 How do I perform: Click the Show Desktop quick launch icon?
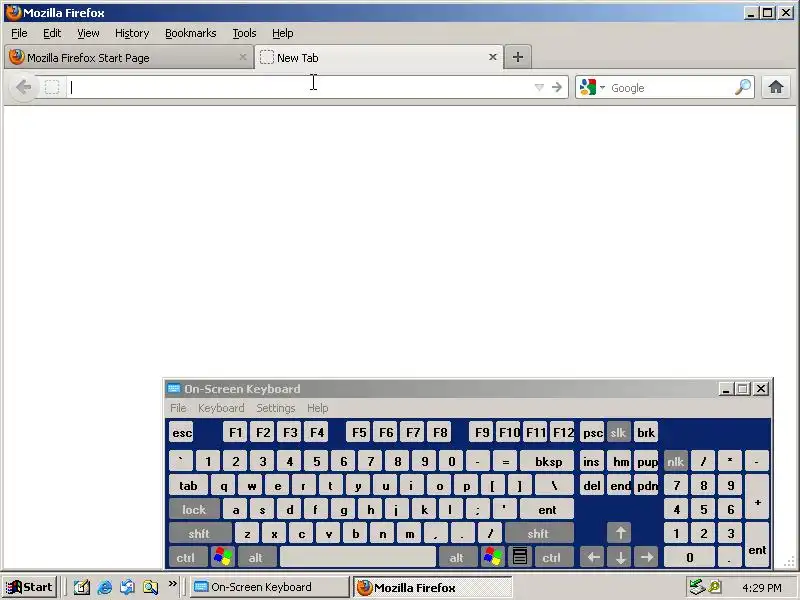pos(82,587)
